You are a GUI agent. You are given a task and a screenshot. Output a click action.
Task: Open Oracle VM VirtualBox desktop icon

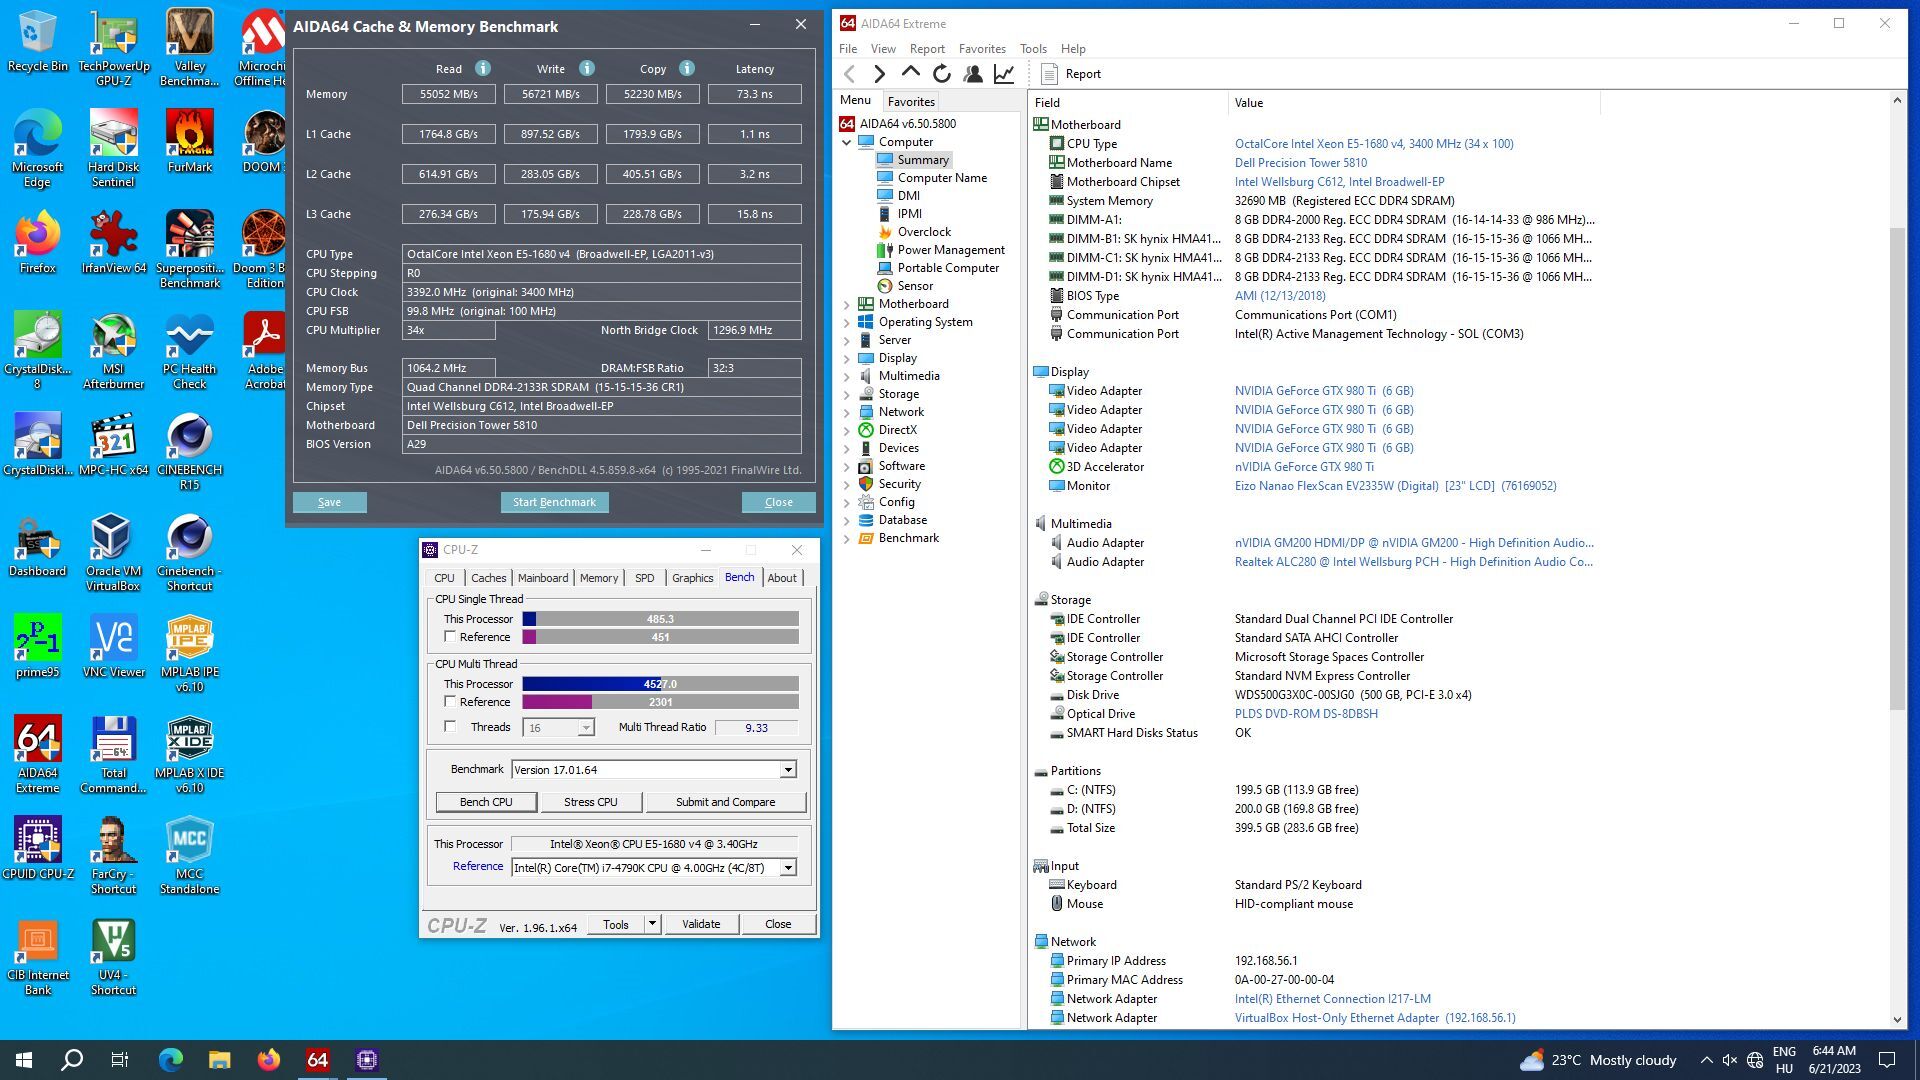(113, 553)
